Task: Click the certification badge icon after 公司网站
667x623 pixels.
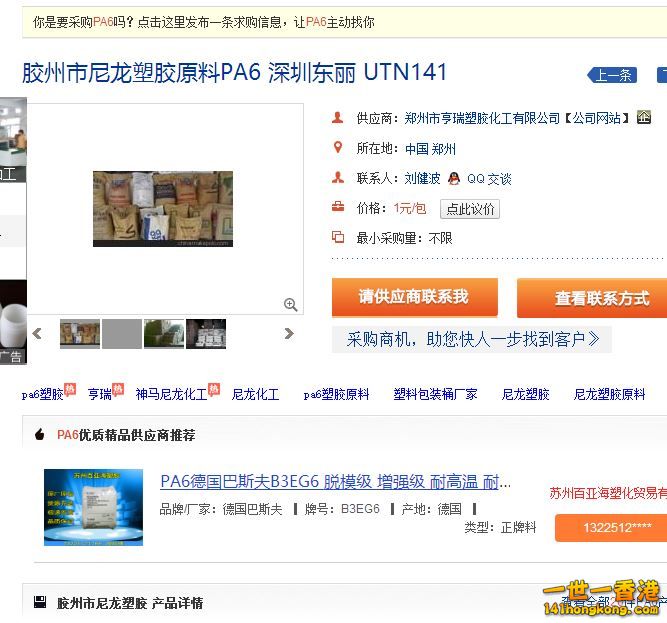Action: [x=644, y=117]
